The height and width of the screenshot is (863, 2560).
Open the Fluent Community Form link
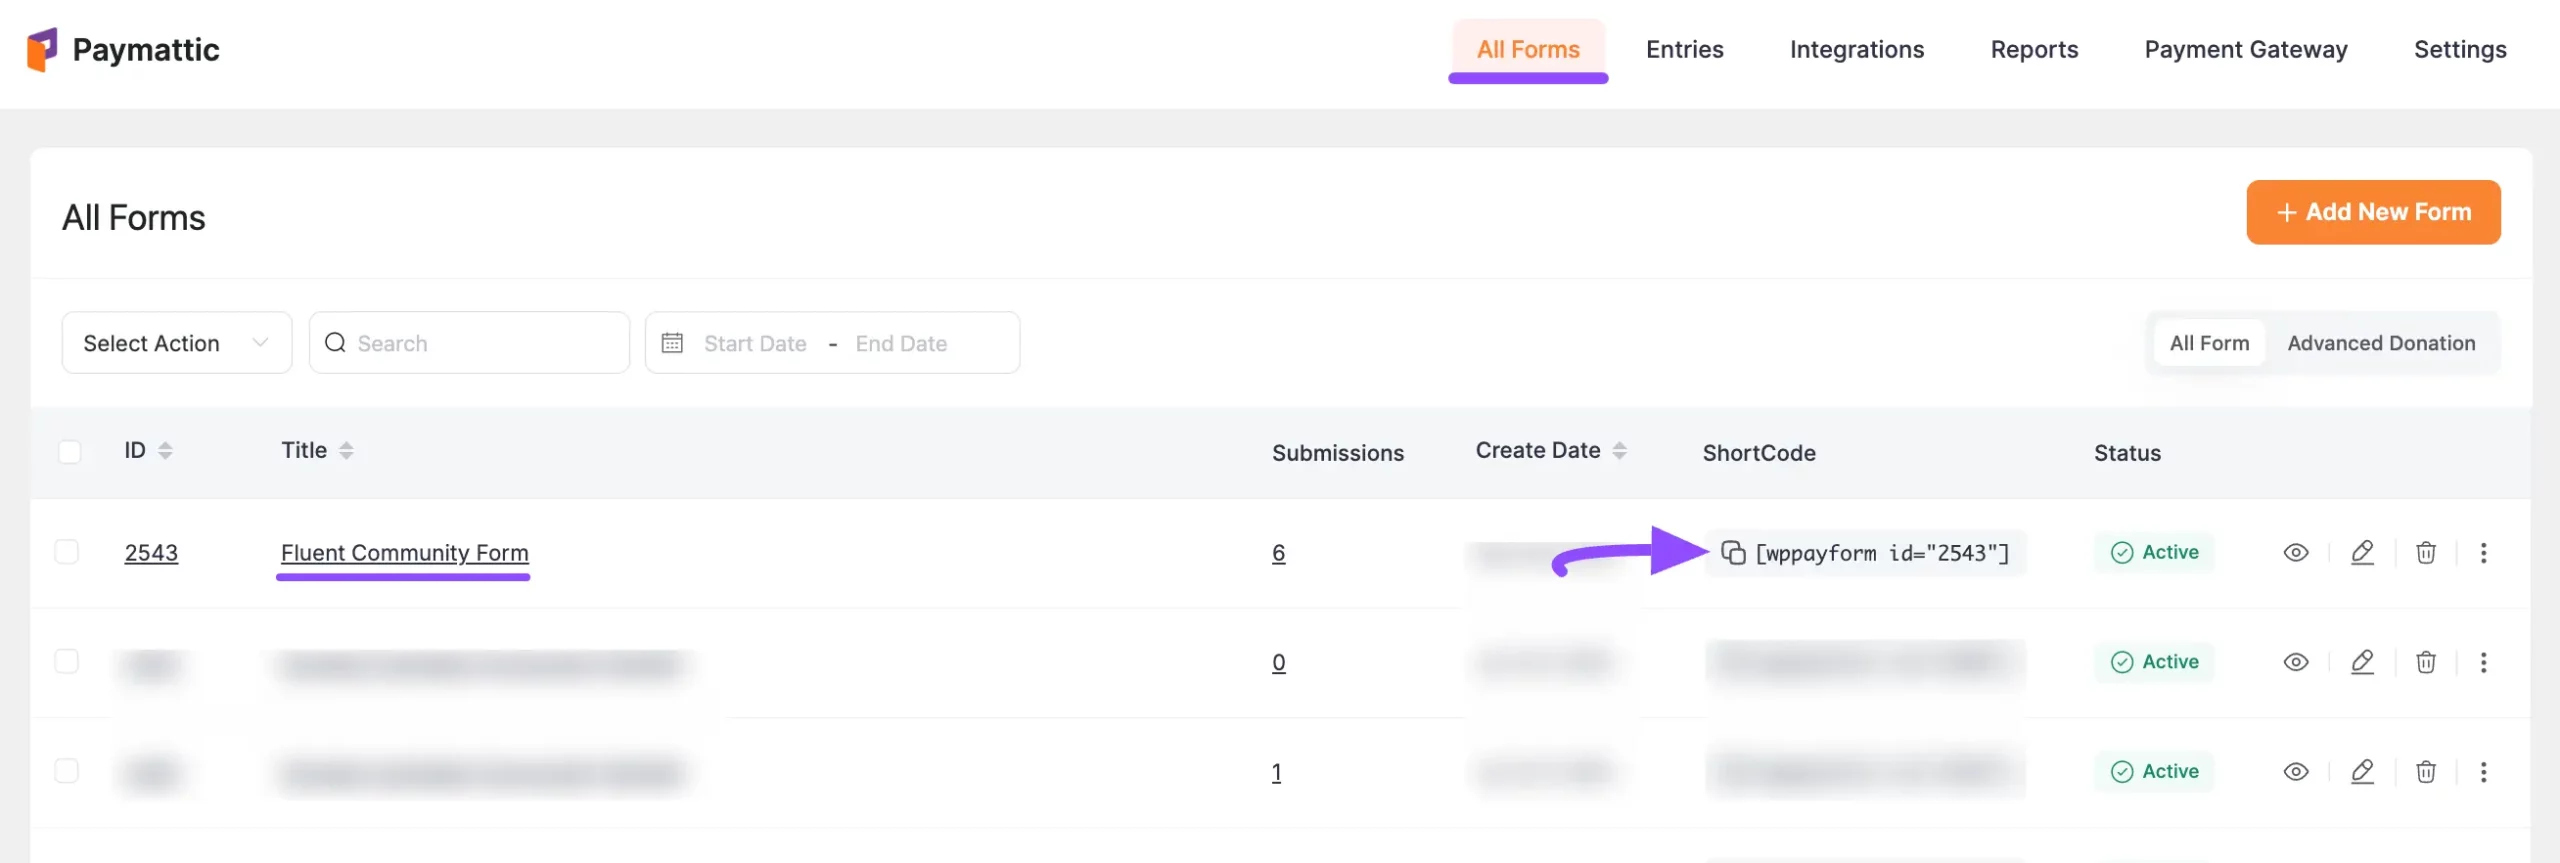(x=404, y=552)
